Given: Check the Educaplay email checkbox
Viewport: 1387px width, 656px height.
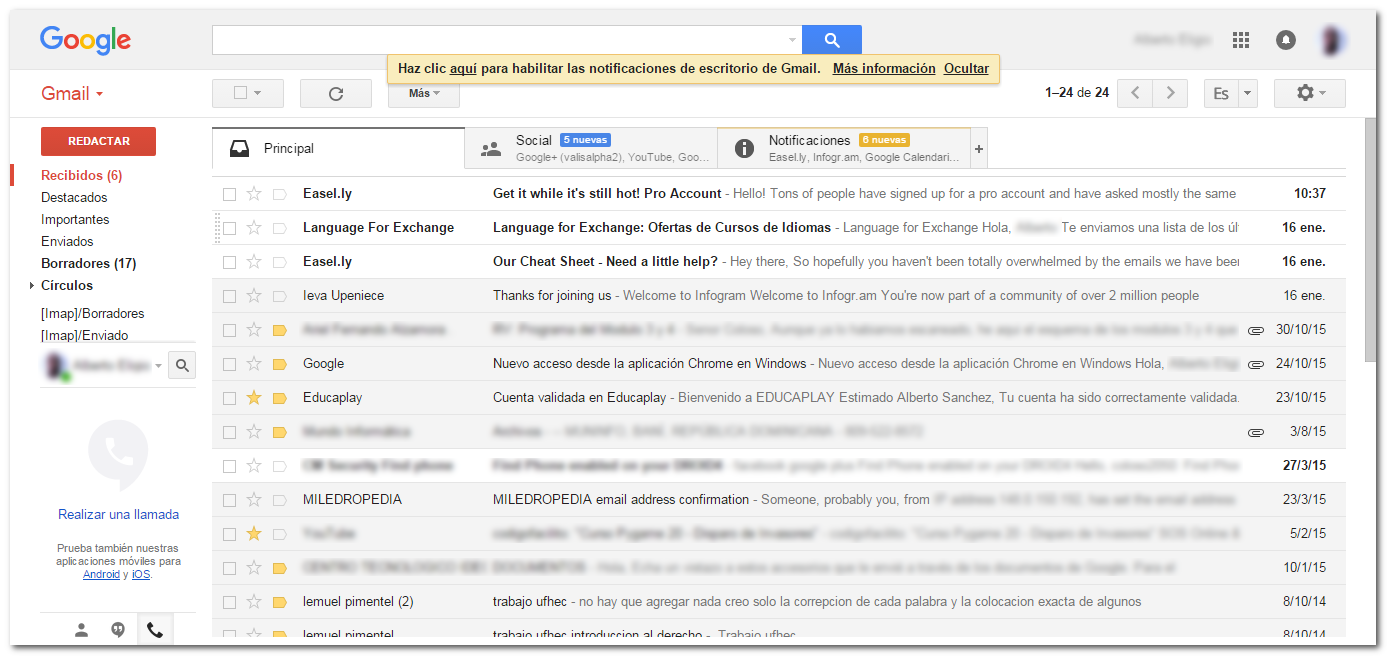Looking at the screenshot, I should (229, 398).
